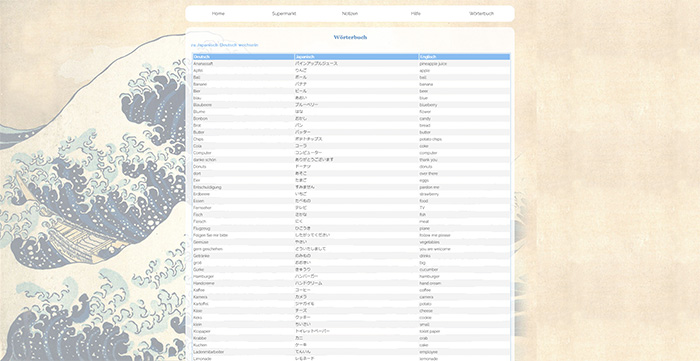Click the Japanisch column header
Screen dimensions: 700x361
[356, 57]
